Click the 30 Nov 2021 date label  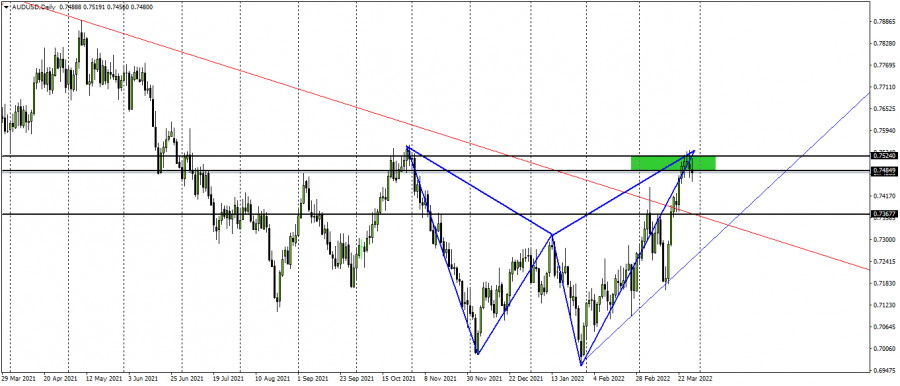pos(483,380)
